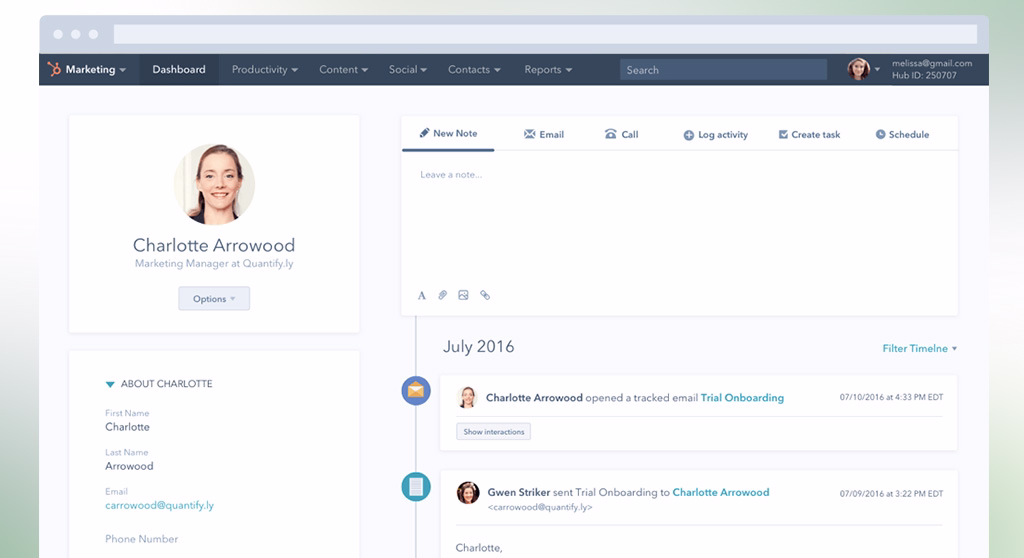Switch to the Schedule tab
1024x558 pixels.
(902, 134)
